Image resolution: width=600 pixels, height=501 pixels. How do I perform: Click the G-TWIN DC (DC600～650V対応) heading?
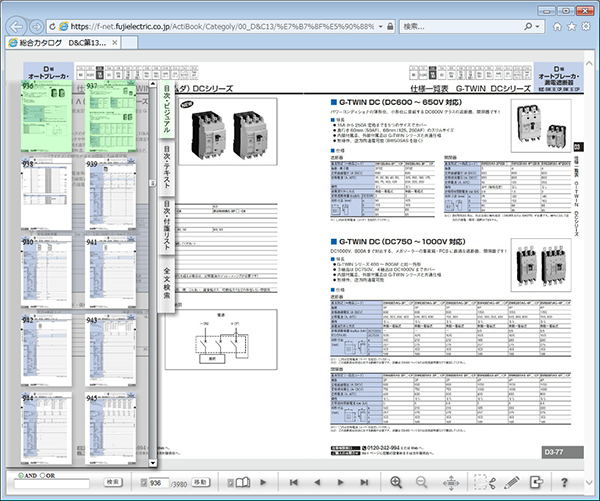(400, 102)
